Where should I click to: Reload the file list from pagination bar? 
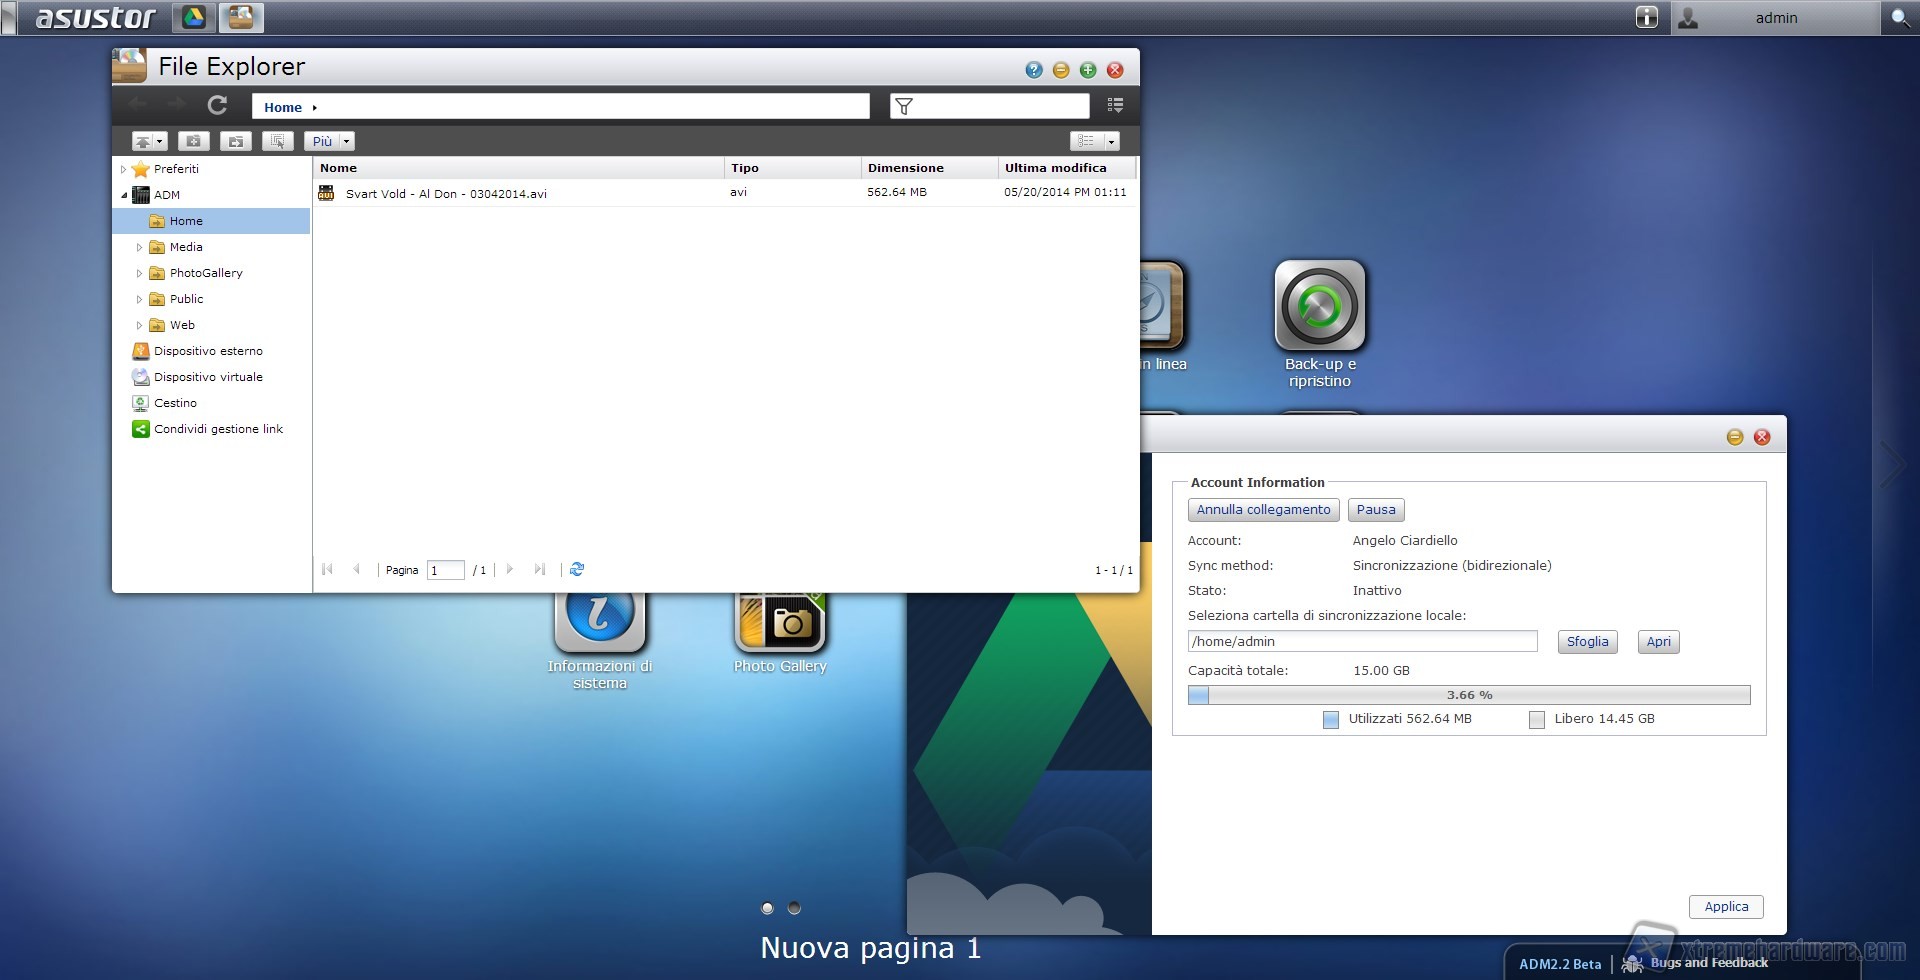(x=577, y=569)
